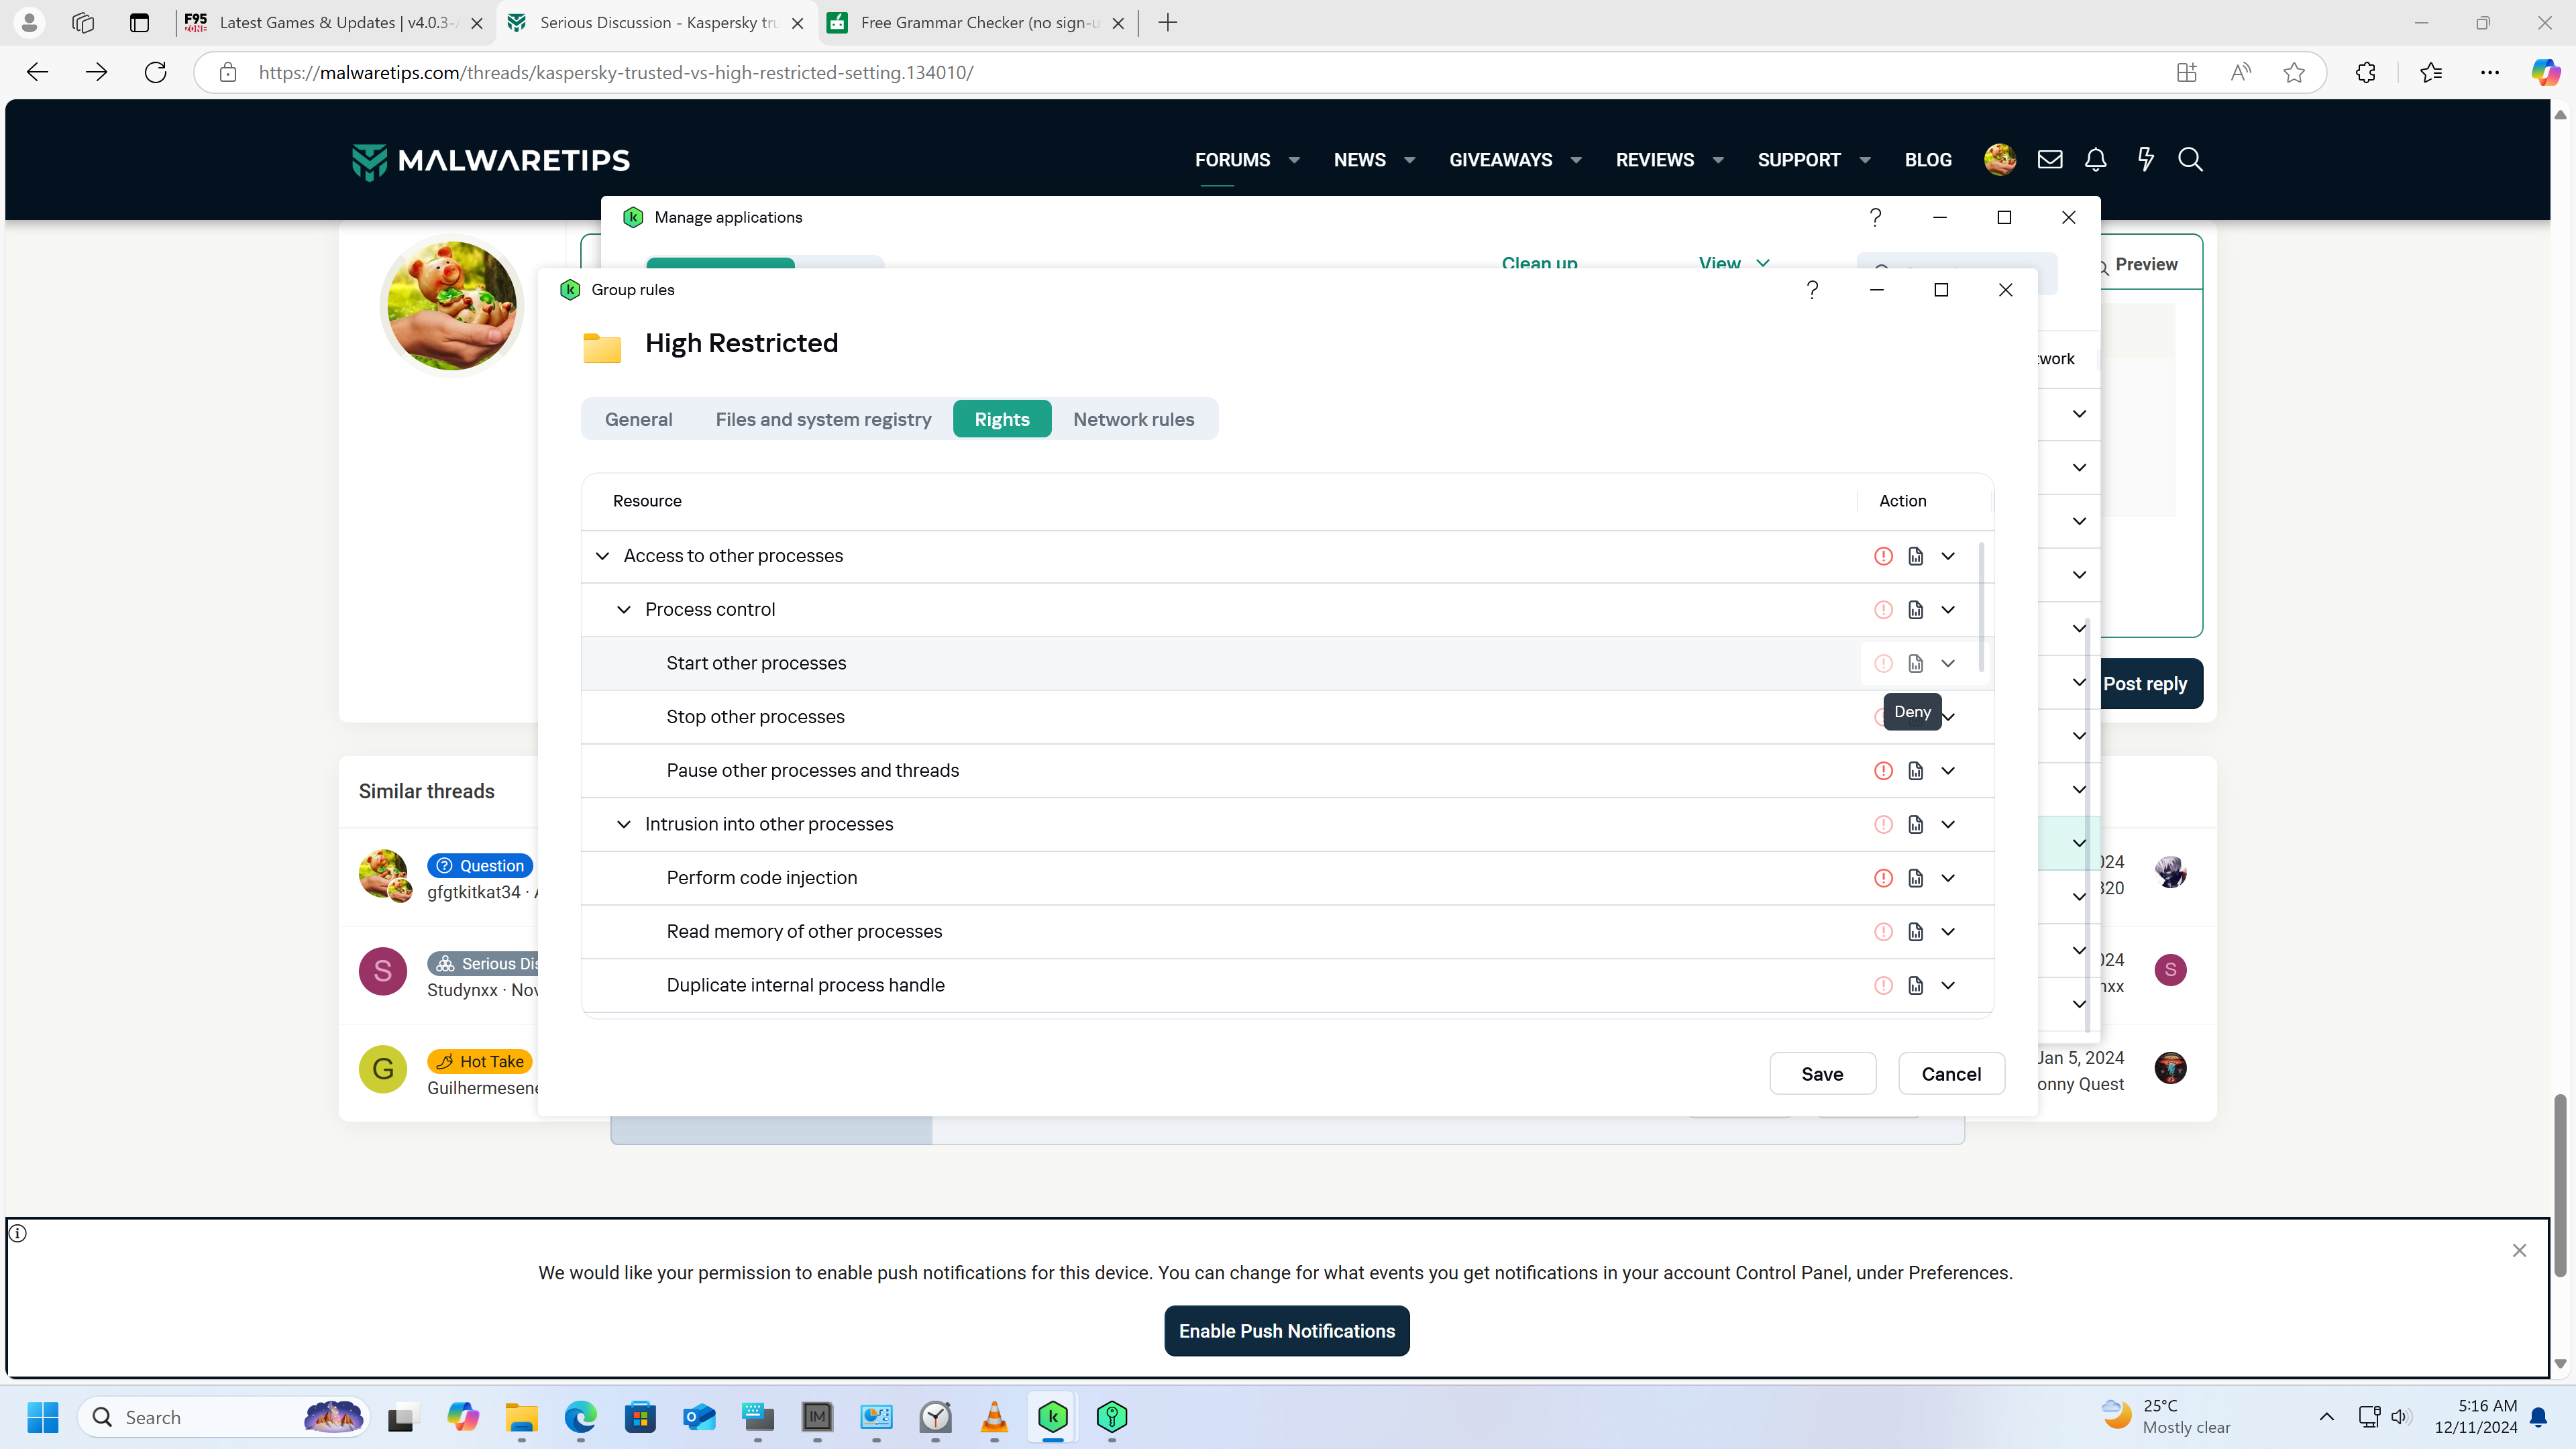This screenshot has height=1449, width=2576.
Task: Collapse the Process control group
Action: [624, 610]
